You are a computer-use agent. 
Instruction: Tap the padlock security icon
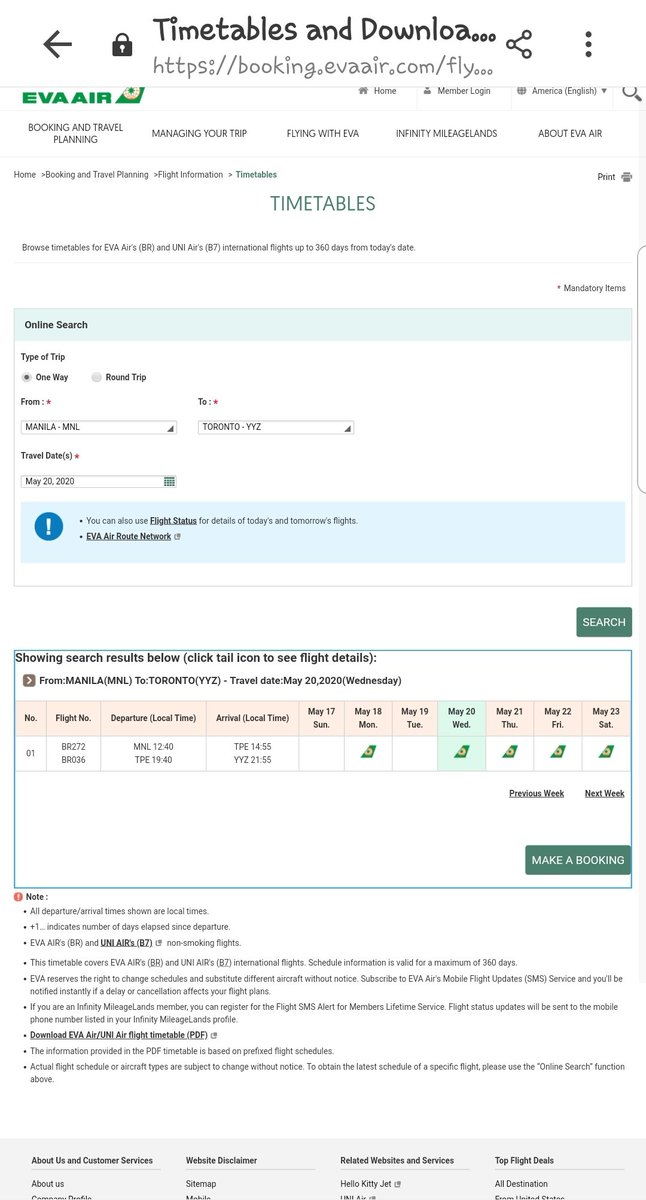[122, 45]
